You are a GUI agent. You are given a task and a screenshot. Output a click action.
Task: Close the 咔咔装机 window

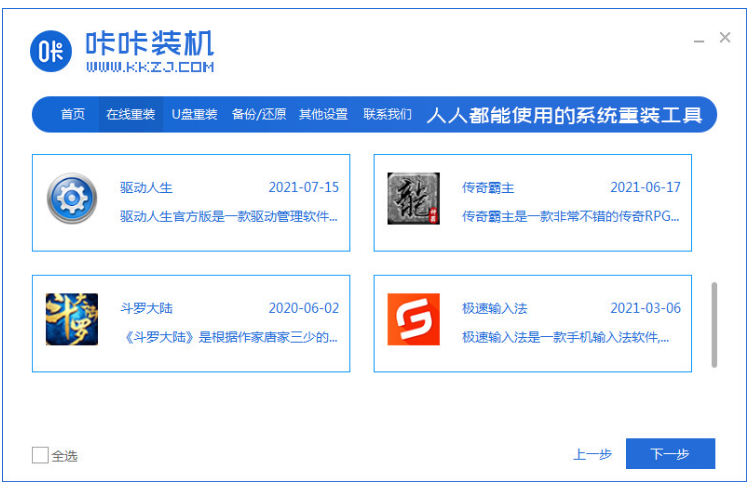coord(725,38)
